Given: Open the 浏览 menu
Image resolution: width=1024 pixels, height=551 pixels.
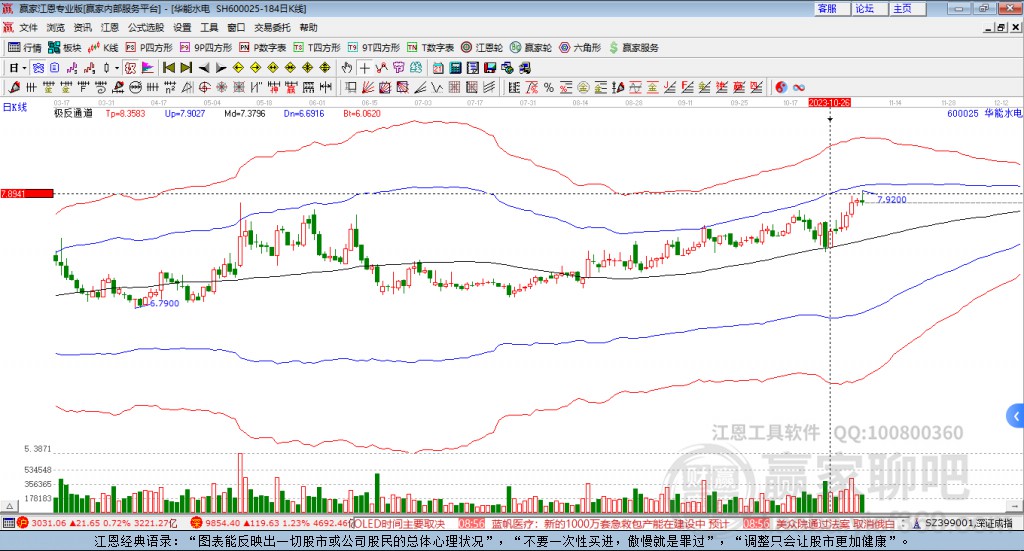Looking at the screenshot, I should click(56, 27).
